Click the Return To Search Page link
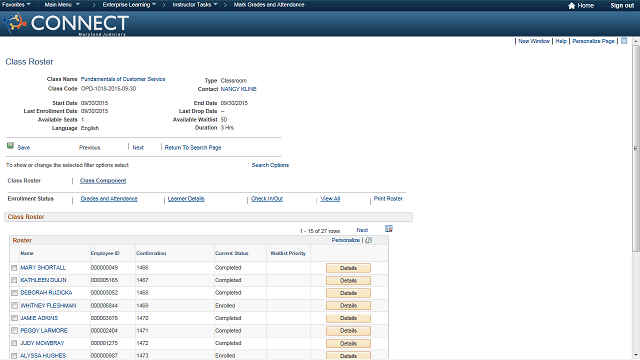 click(193, 147)
